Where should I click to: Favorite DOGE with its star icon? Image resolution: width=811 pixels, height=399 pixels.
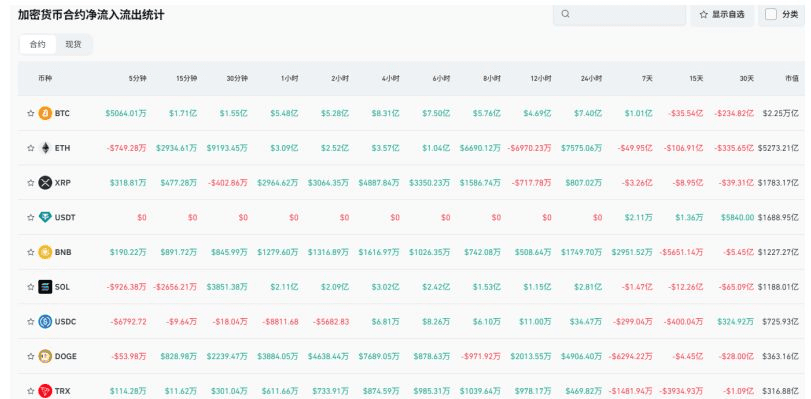pos(31,356)
